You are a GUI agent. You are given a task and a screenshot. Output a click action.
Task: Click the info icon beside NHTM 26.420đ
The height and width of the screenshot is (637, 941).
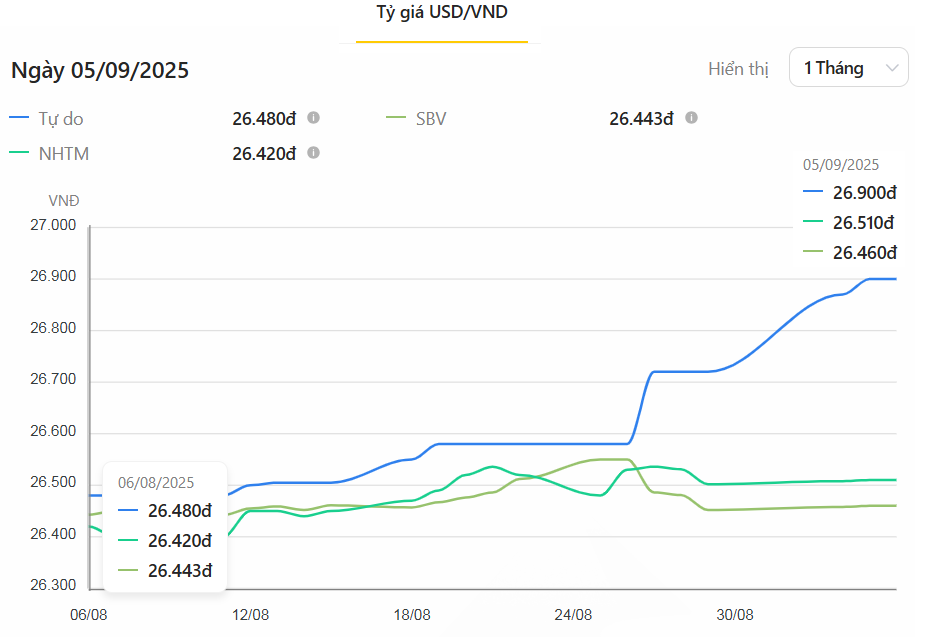(x=313, y=153)
